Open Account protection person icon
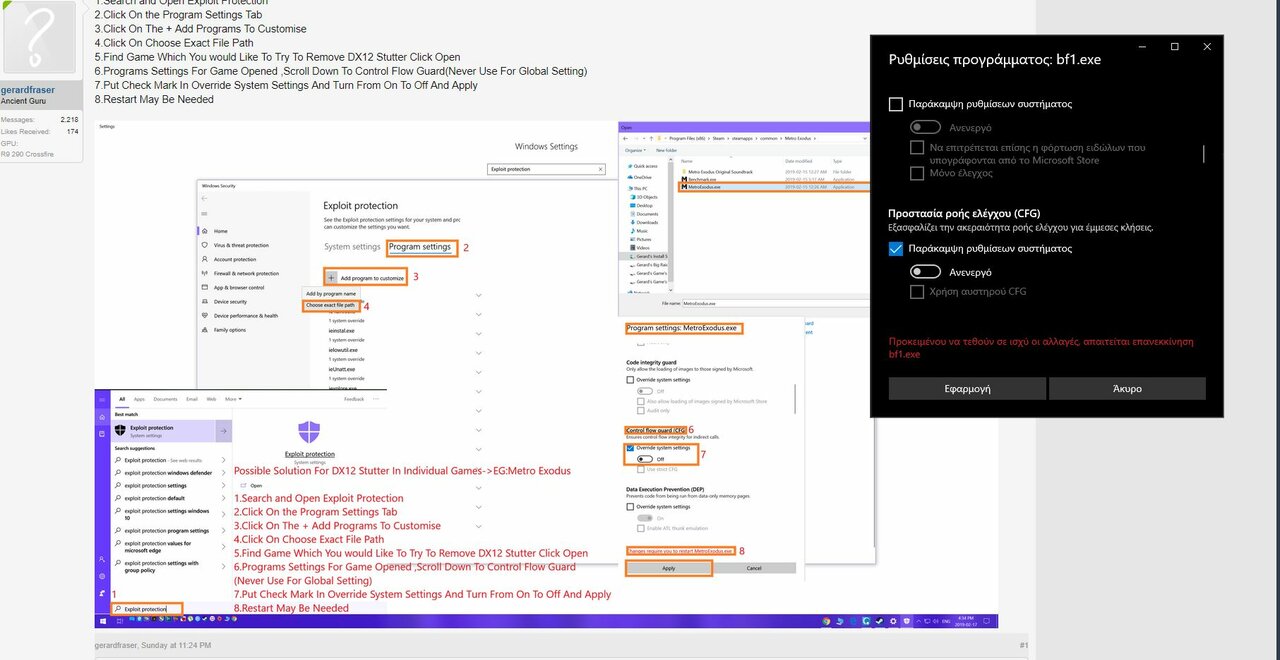Image resolution: width=1280 pixels, height=660 pixels. click(x=205, y=259)
